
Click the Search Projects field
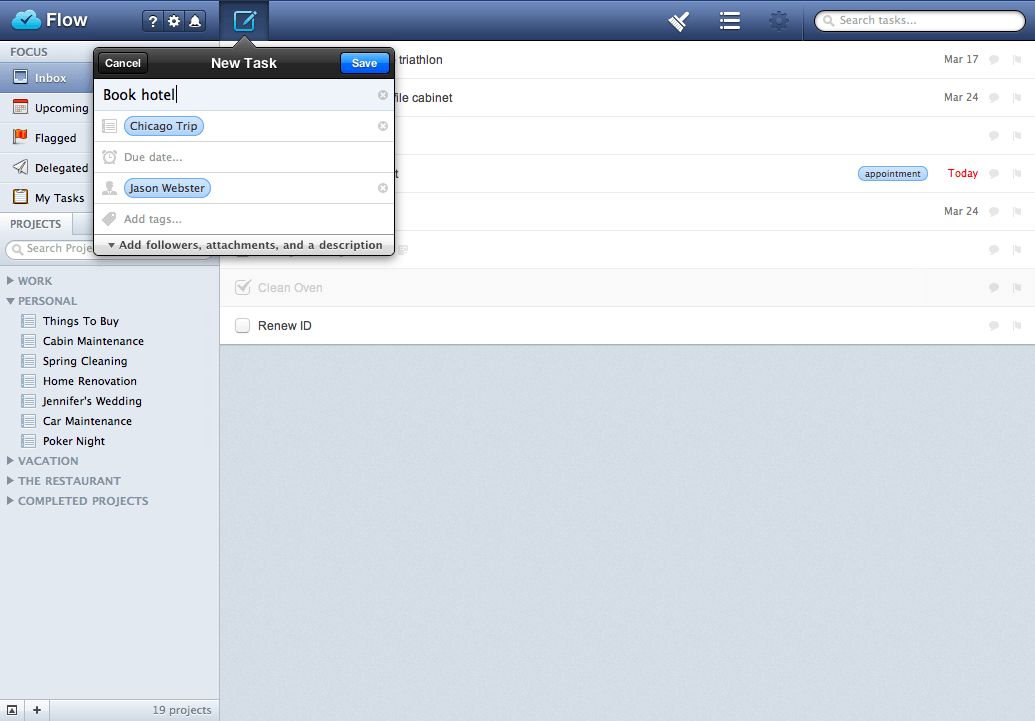pyautogui.click(x=50, y=249)
